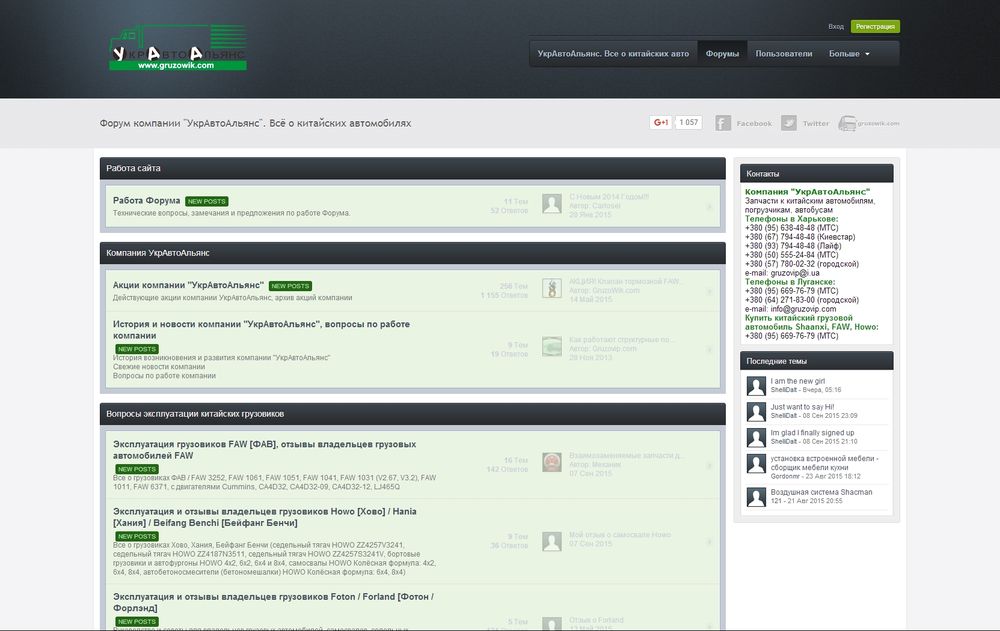Image resolution: width=1000 pixels, height=631 pixels.
Task: Click last post 'С Новым 2014 Годом!!!'
Action: pos(608,197)
